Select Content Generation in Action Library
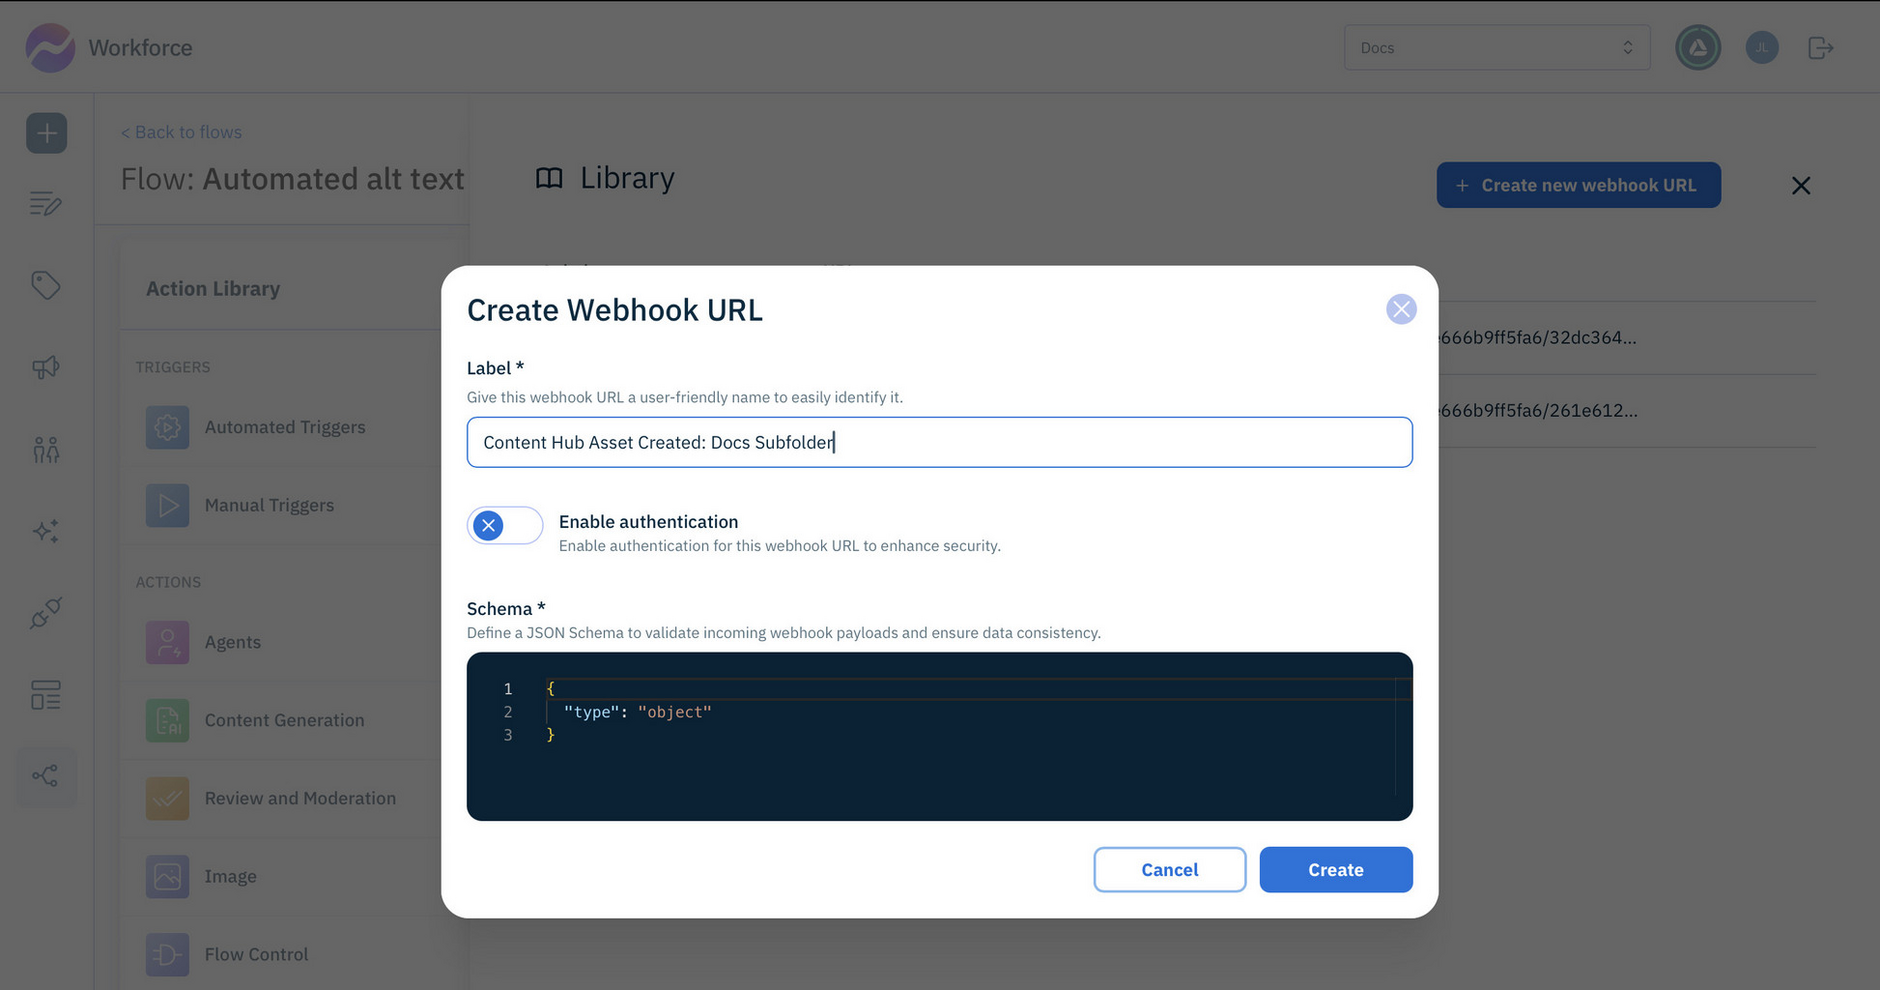 [284, 720]
